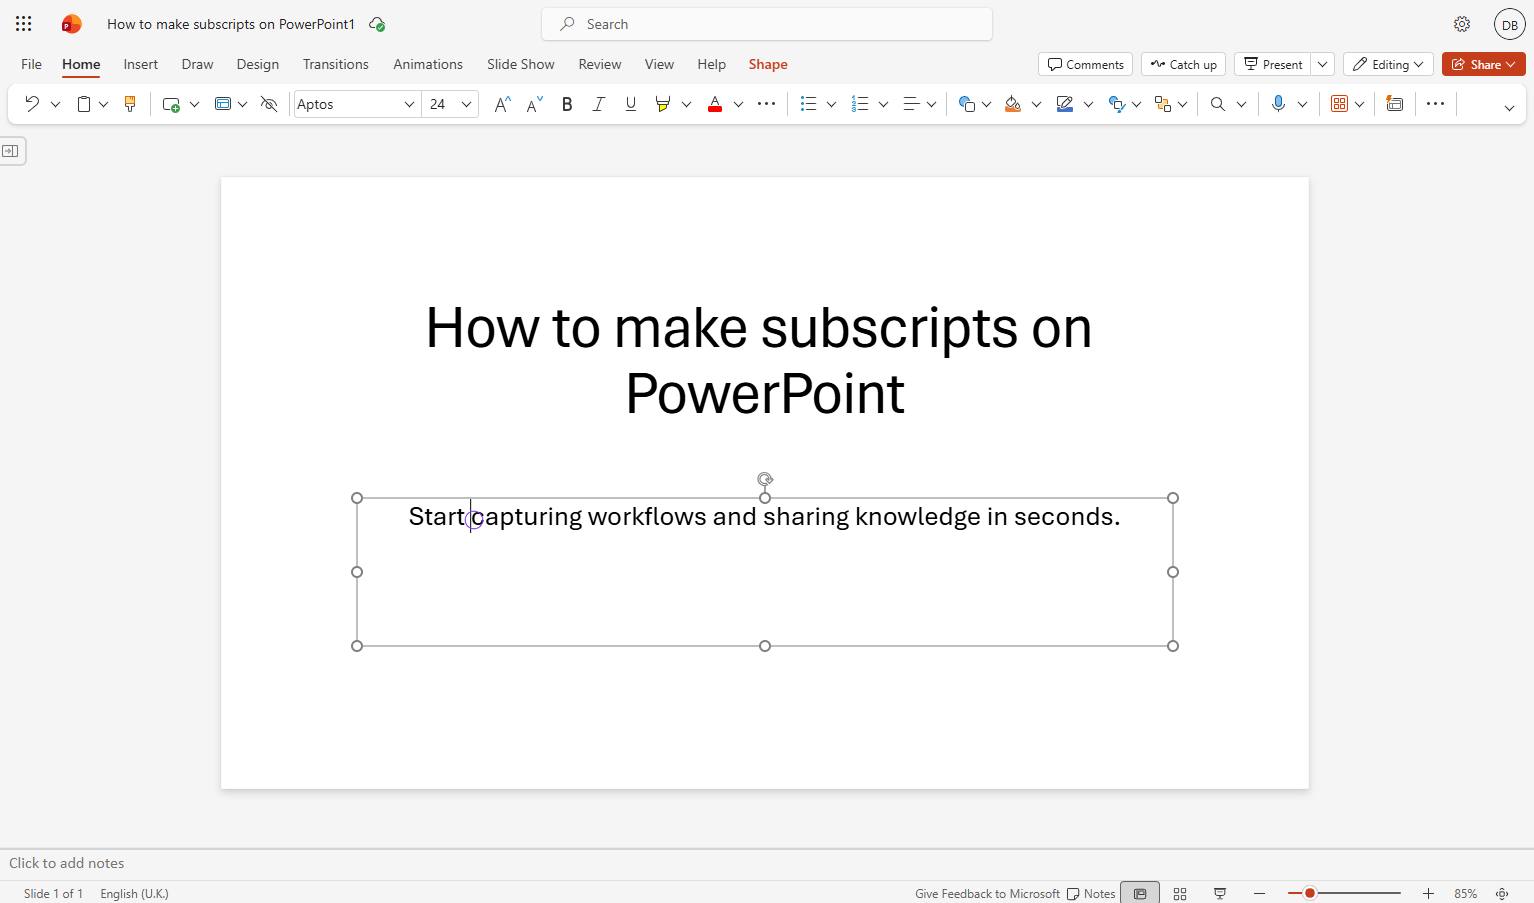Apply bulleted list formatting
This screenshot has width=1534, height=903.
click(x=809, y=104)
